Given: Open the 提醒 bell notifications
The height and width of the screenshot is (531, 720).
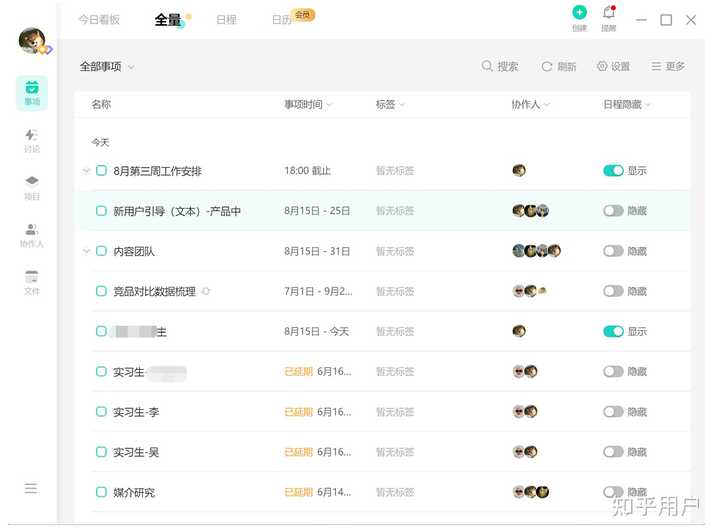Looking at the screenshot, I should pyautogui.click(x=608, y=13).
